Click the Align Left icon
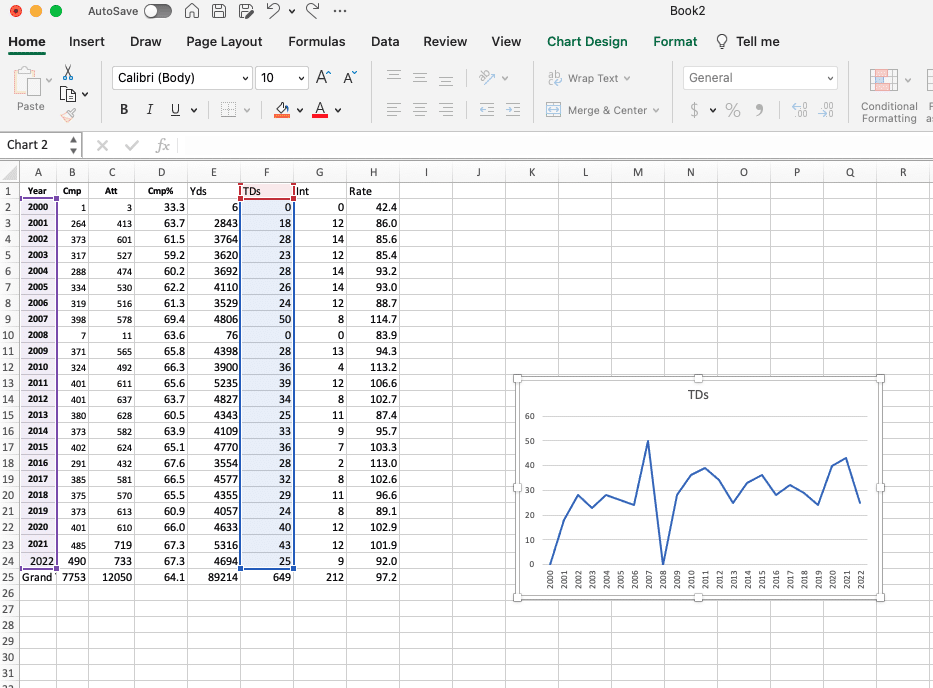This screenshot has height=688, width=933. pos(394,110)
